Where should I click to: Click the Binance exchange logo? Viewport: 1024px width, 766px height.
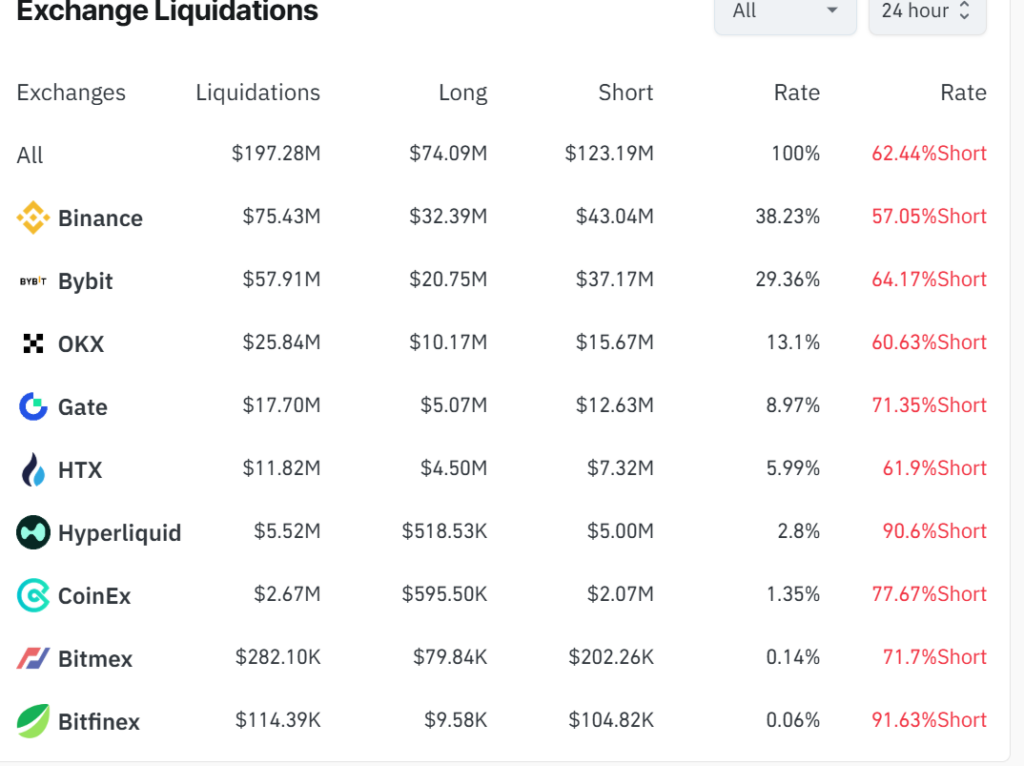click(x=32, y=217)
